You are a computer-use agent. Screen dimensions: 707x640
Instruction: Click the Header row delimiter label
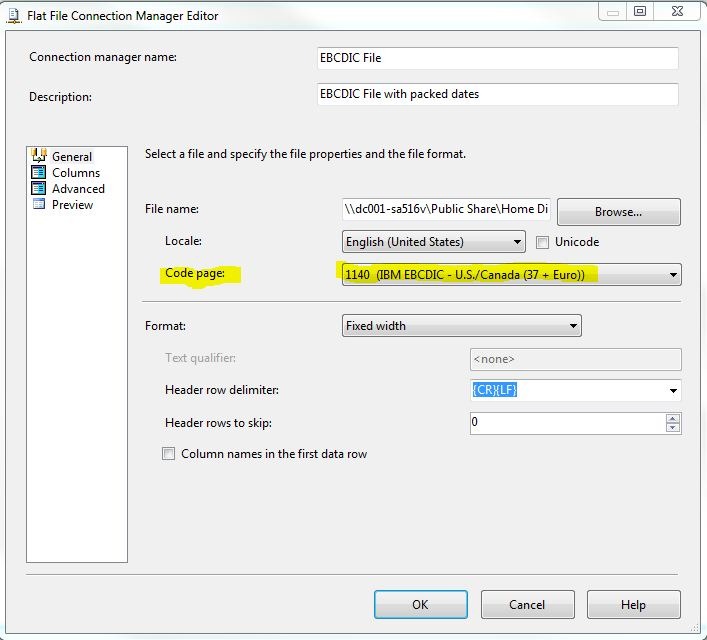coord(222,390)
